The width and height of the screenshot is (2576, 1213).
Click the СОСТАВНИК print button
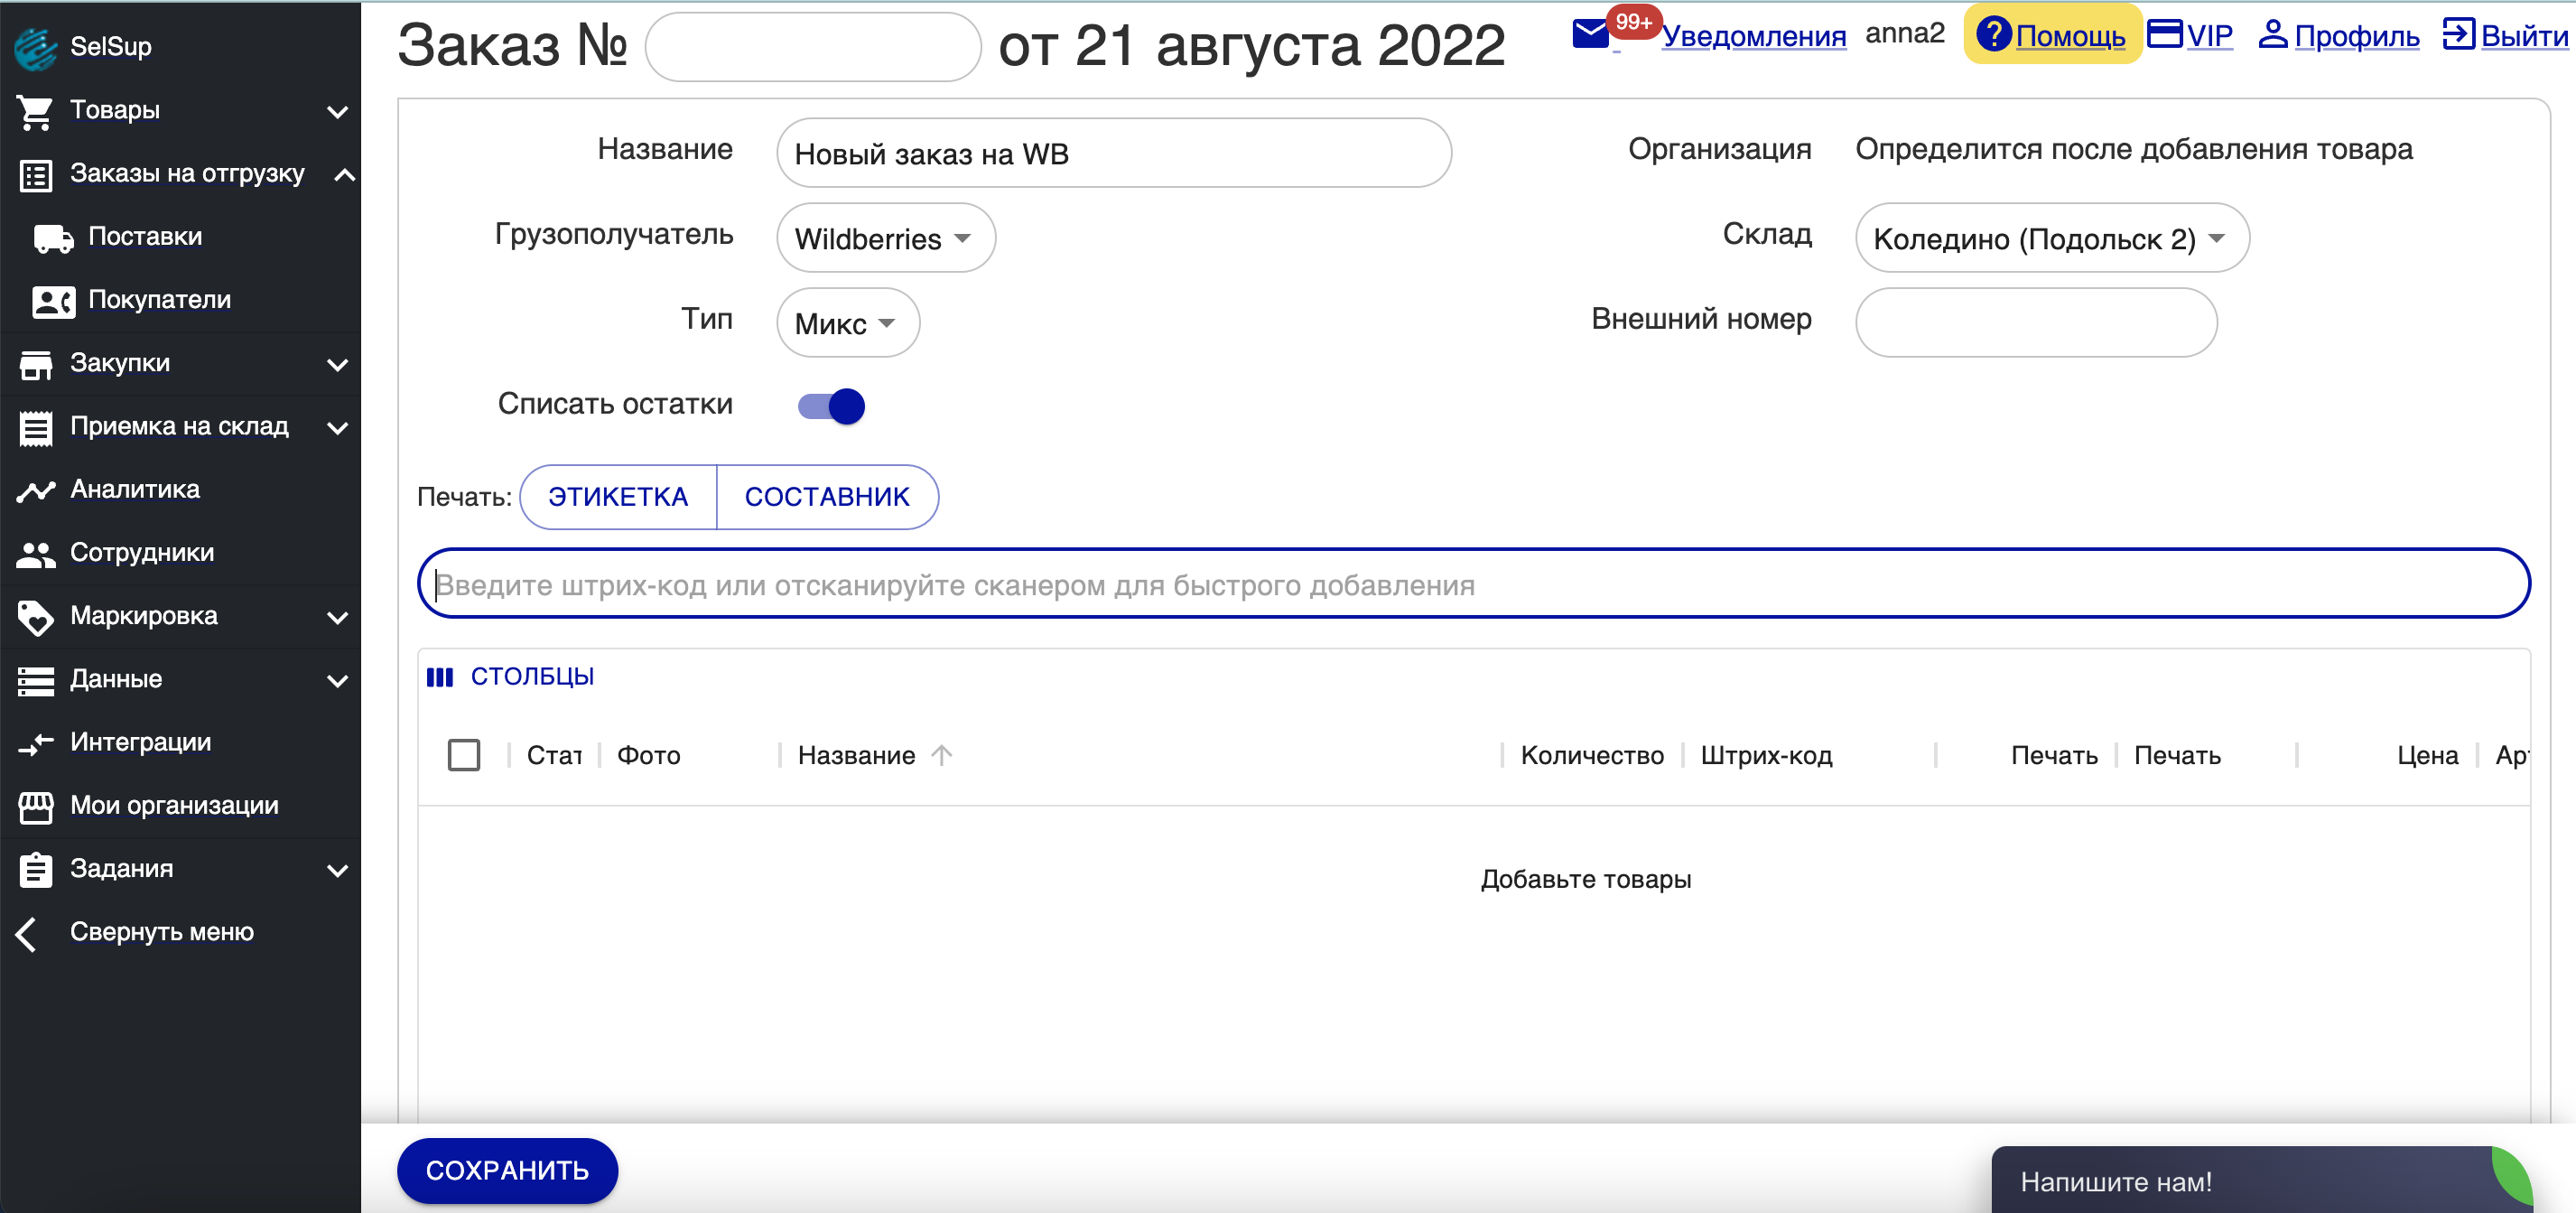(827, 497)
